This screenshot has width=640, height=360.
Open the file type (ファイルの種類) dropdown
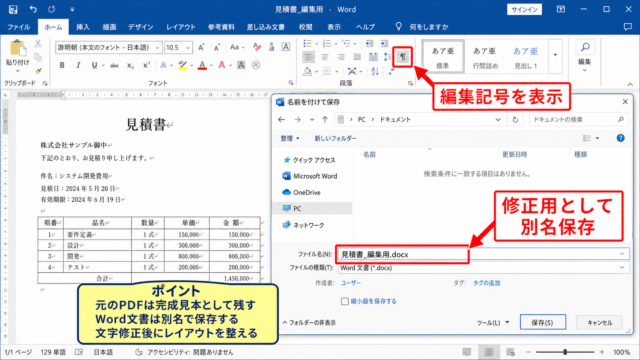(x=622, y=268)
